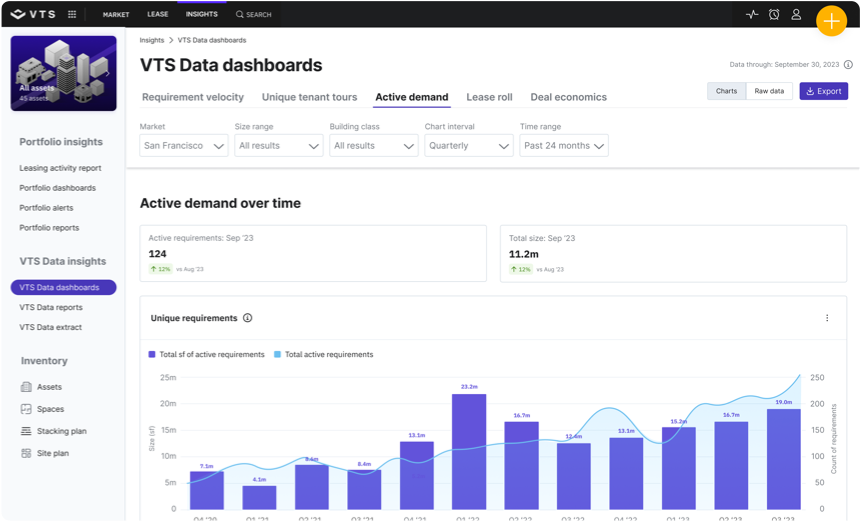Open the user profile icon
Viewport: 861px width, 521px height.
coord(796,15)
